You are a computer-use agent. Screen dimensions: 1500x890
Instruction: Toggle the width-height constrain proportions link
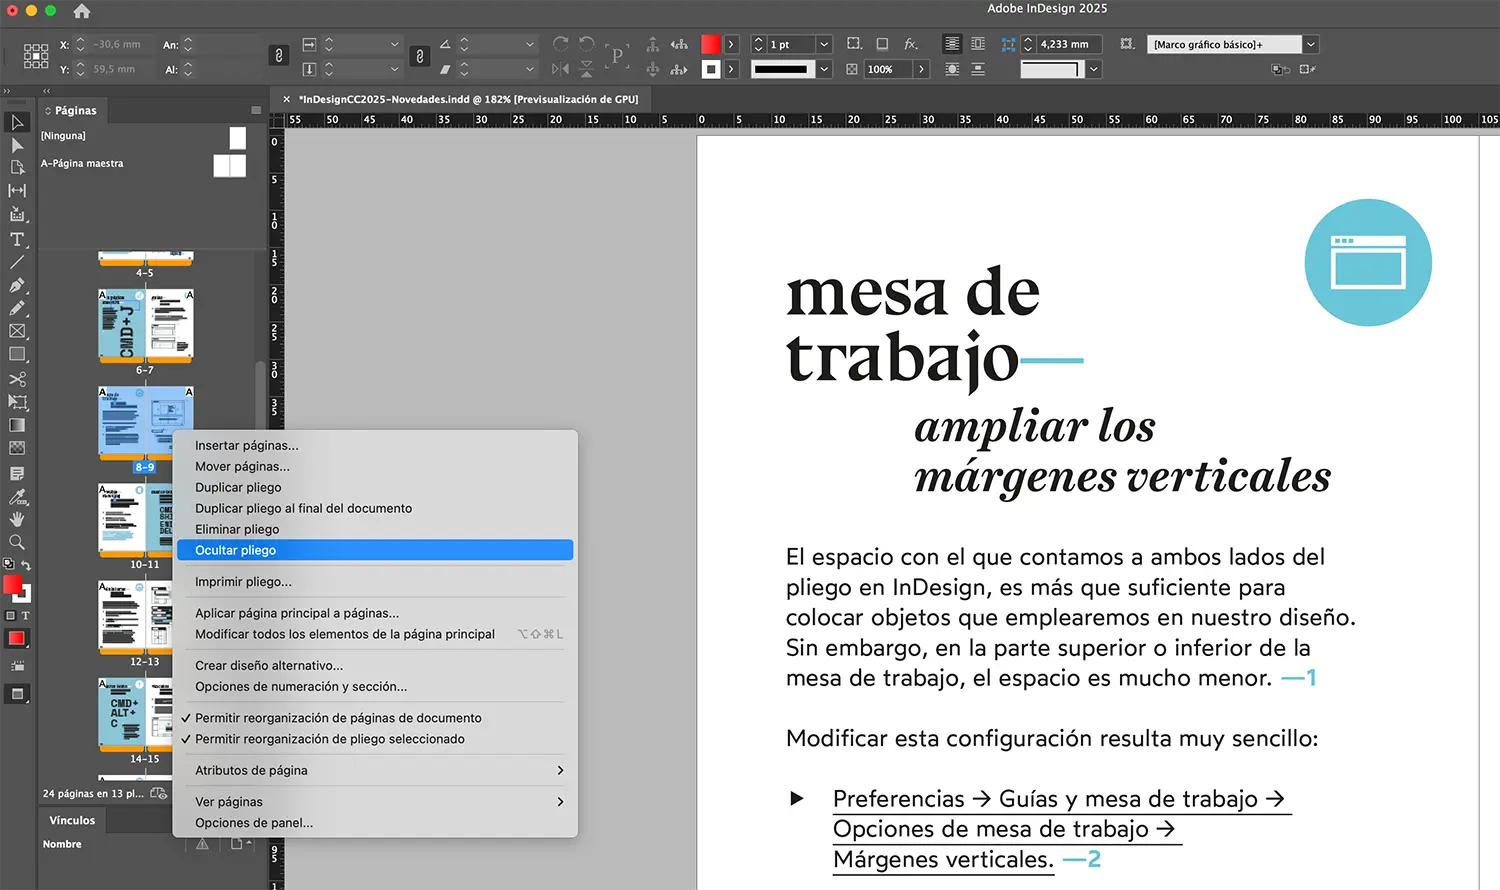pyautogui.click(x=279, y=56)
